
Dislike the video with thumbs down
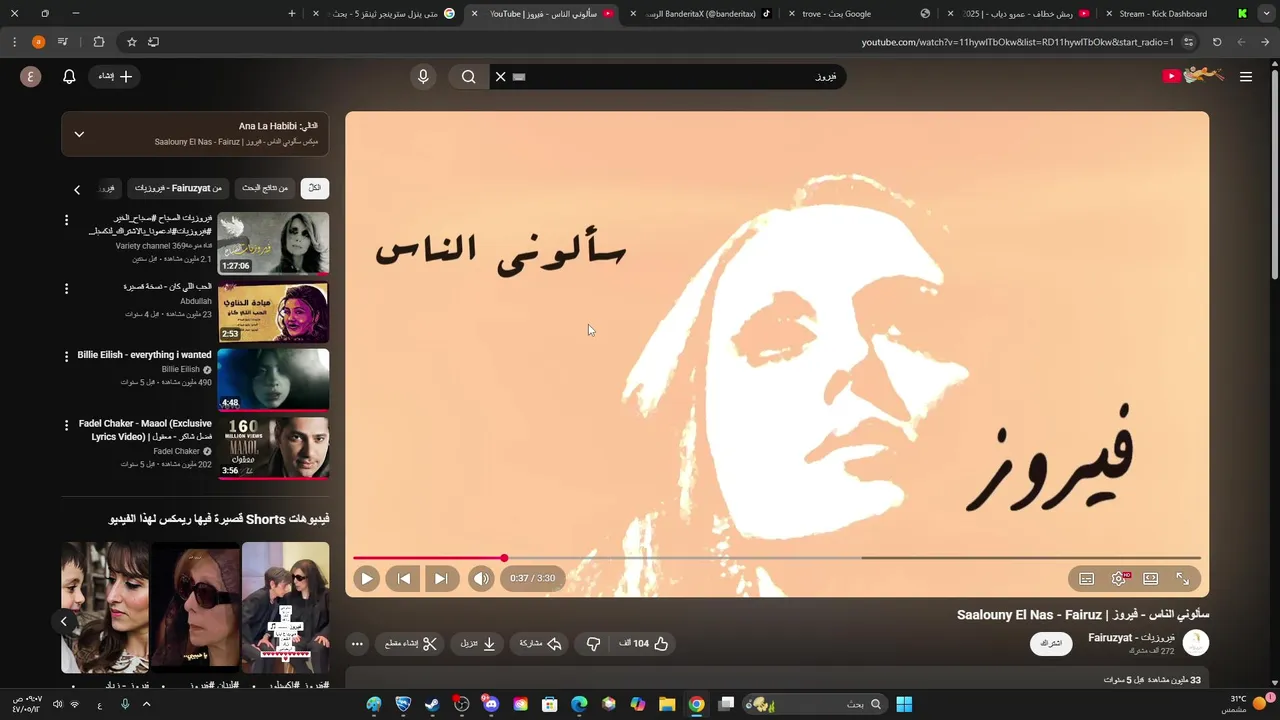point(593,644)
